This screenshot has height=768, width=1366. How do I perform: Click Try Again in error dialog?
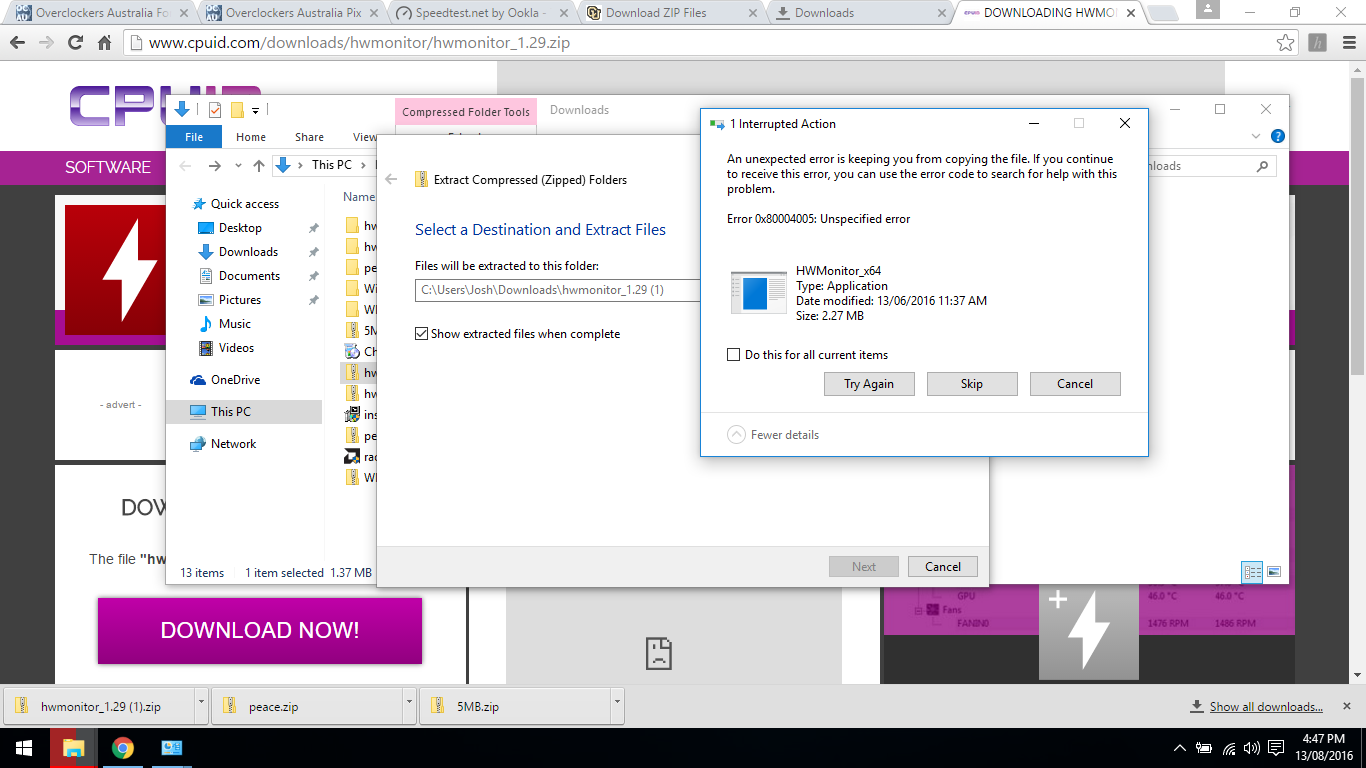[x=869, y=384]
